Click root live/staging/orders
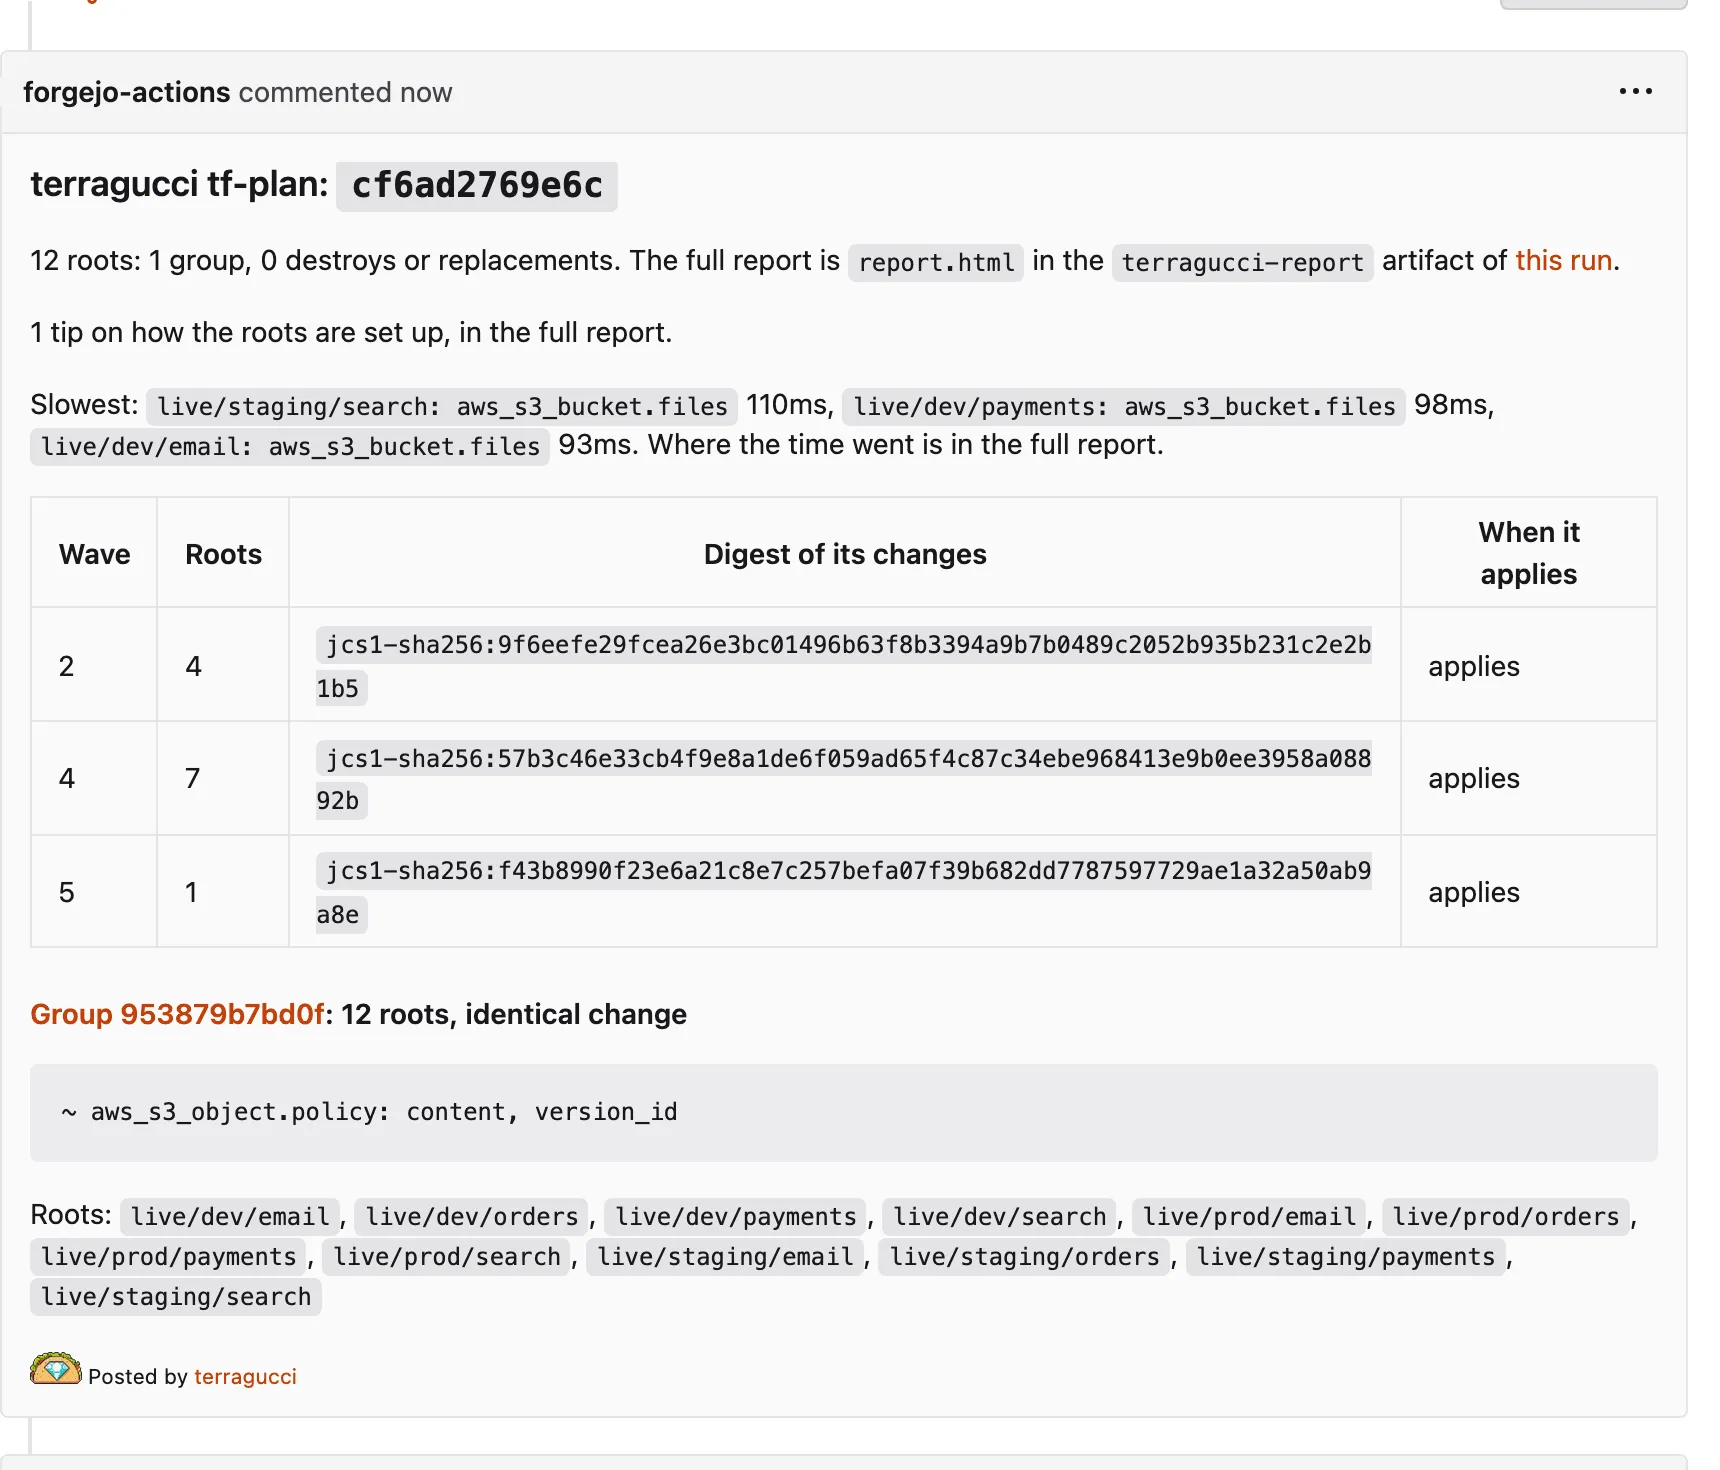Screen dimensions: 1720x1470 (1025, 1256)
